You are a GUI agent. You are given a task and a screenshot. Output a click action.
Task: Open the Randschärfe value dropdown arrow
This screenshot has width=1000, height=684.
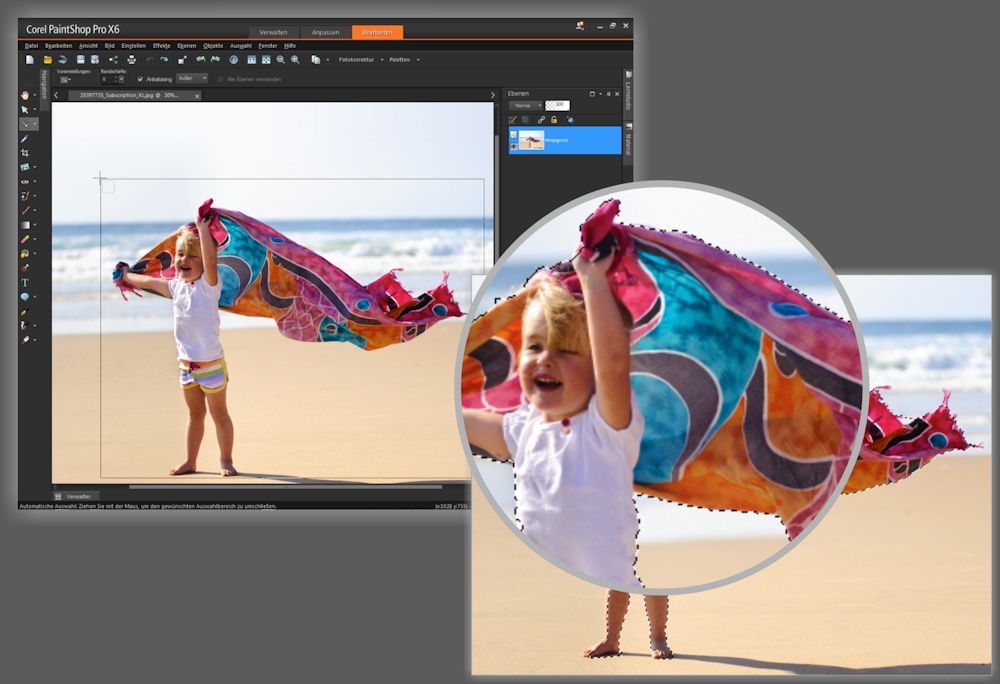click(x=122, y=80)
